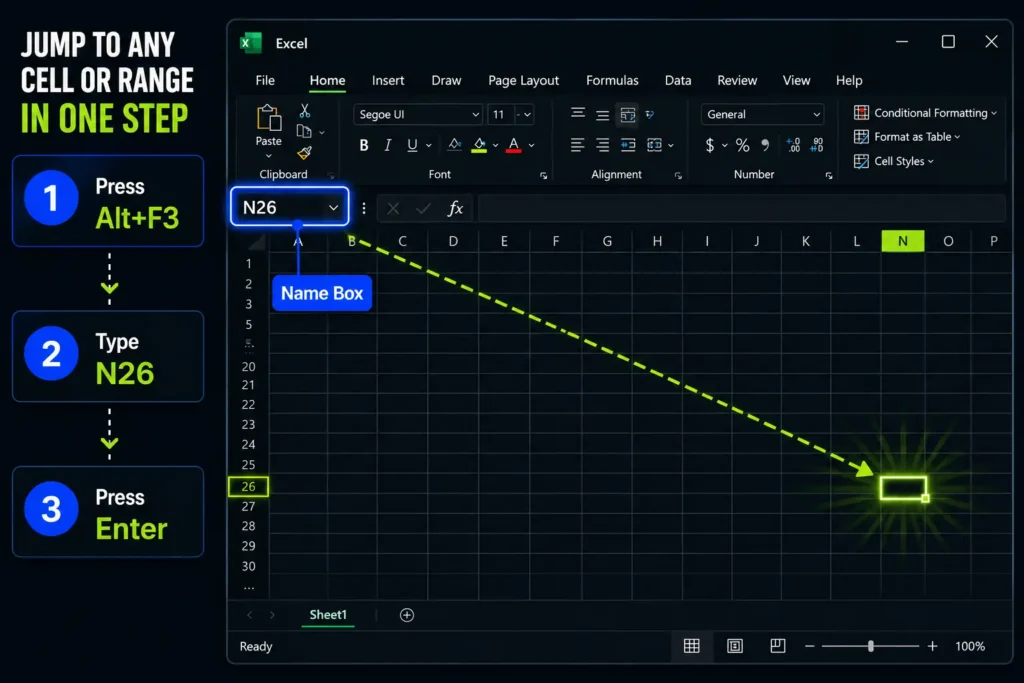Click the Review tab
The image size is (1024, 683).
(737, 80)
